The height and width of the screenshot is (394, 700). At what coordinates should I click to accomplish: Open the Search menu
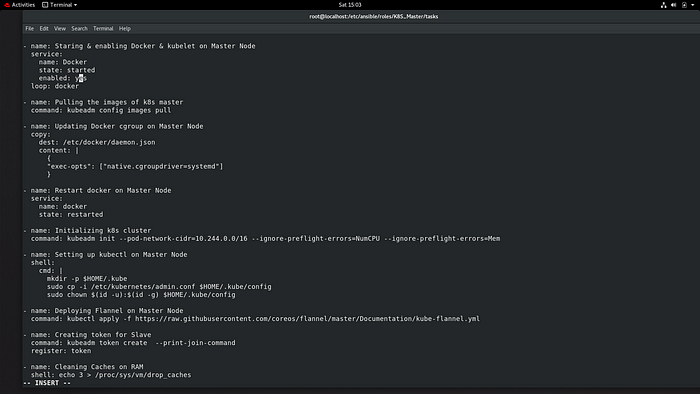79,29
